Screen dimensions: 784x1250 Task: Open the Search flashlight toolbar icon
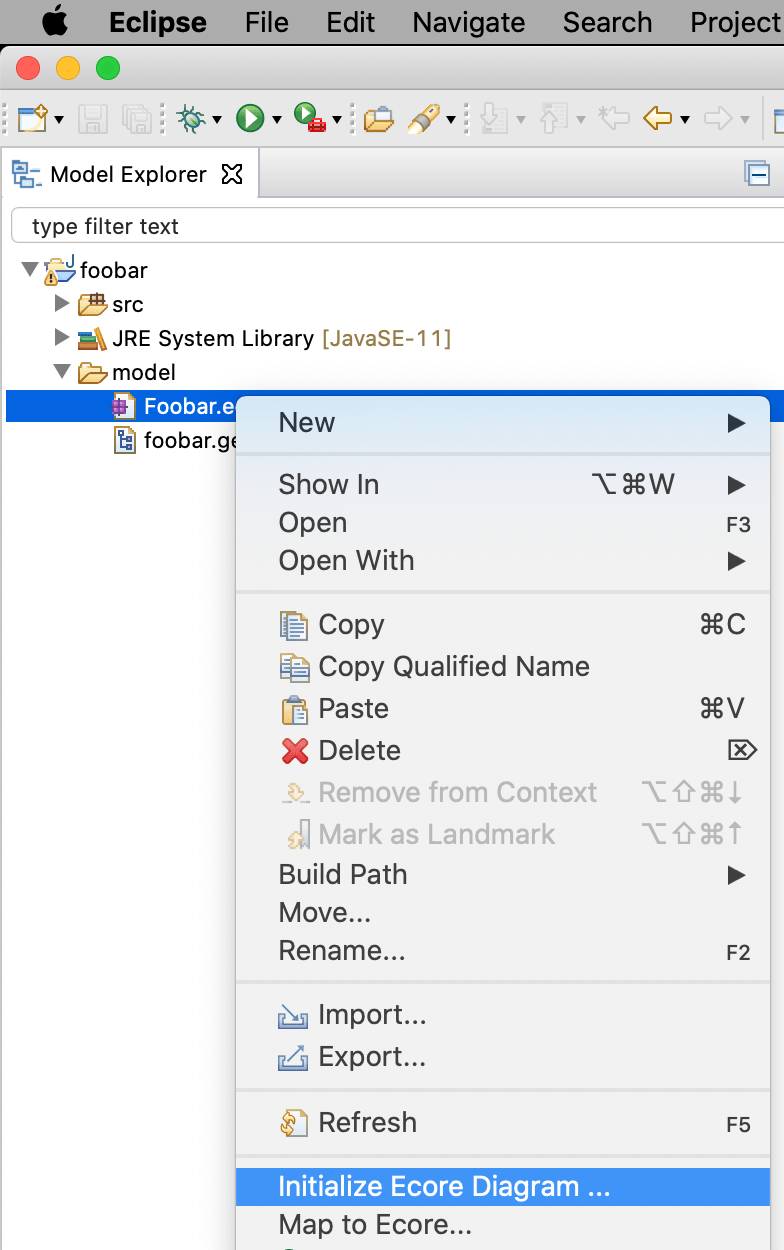(x=423, y=118)
